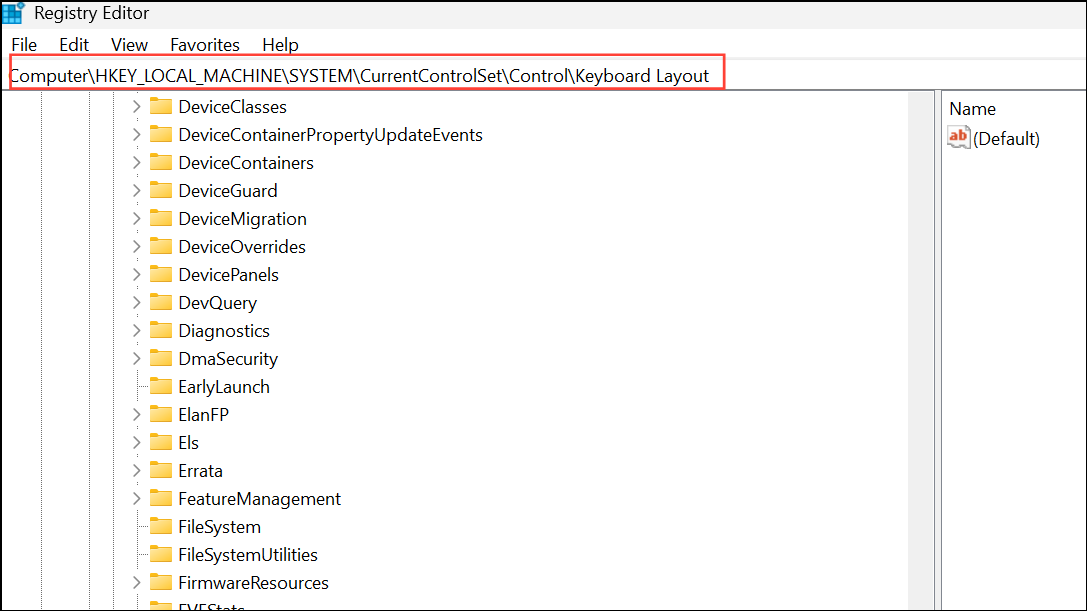Click the DeviceGuard folder icon

[x=161, y=190]
